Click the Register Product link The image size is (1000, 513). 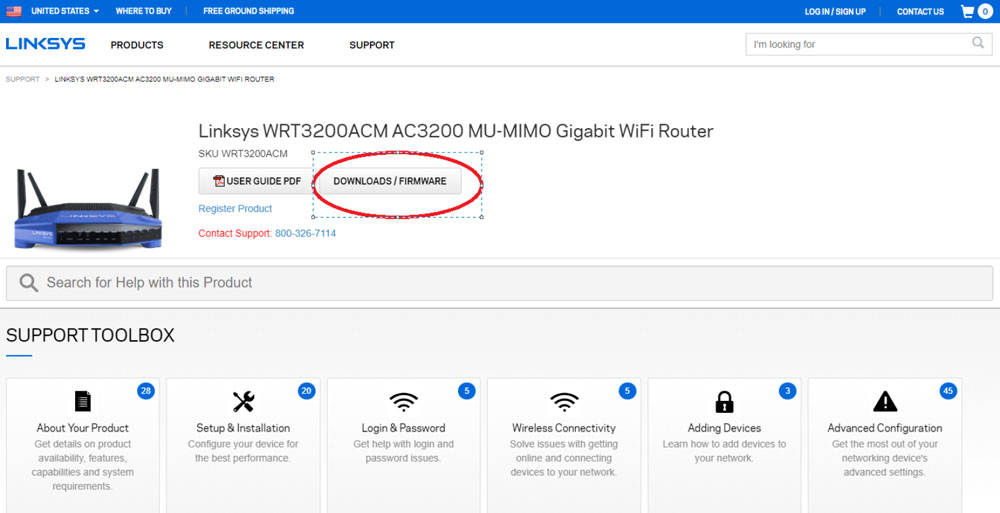[x=235, y=209]
